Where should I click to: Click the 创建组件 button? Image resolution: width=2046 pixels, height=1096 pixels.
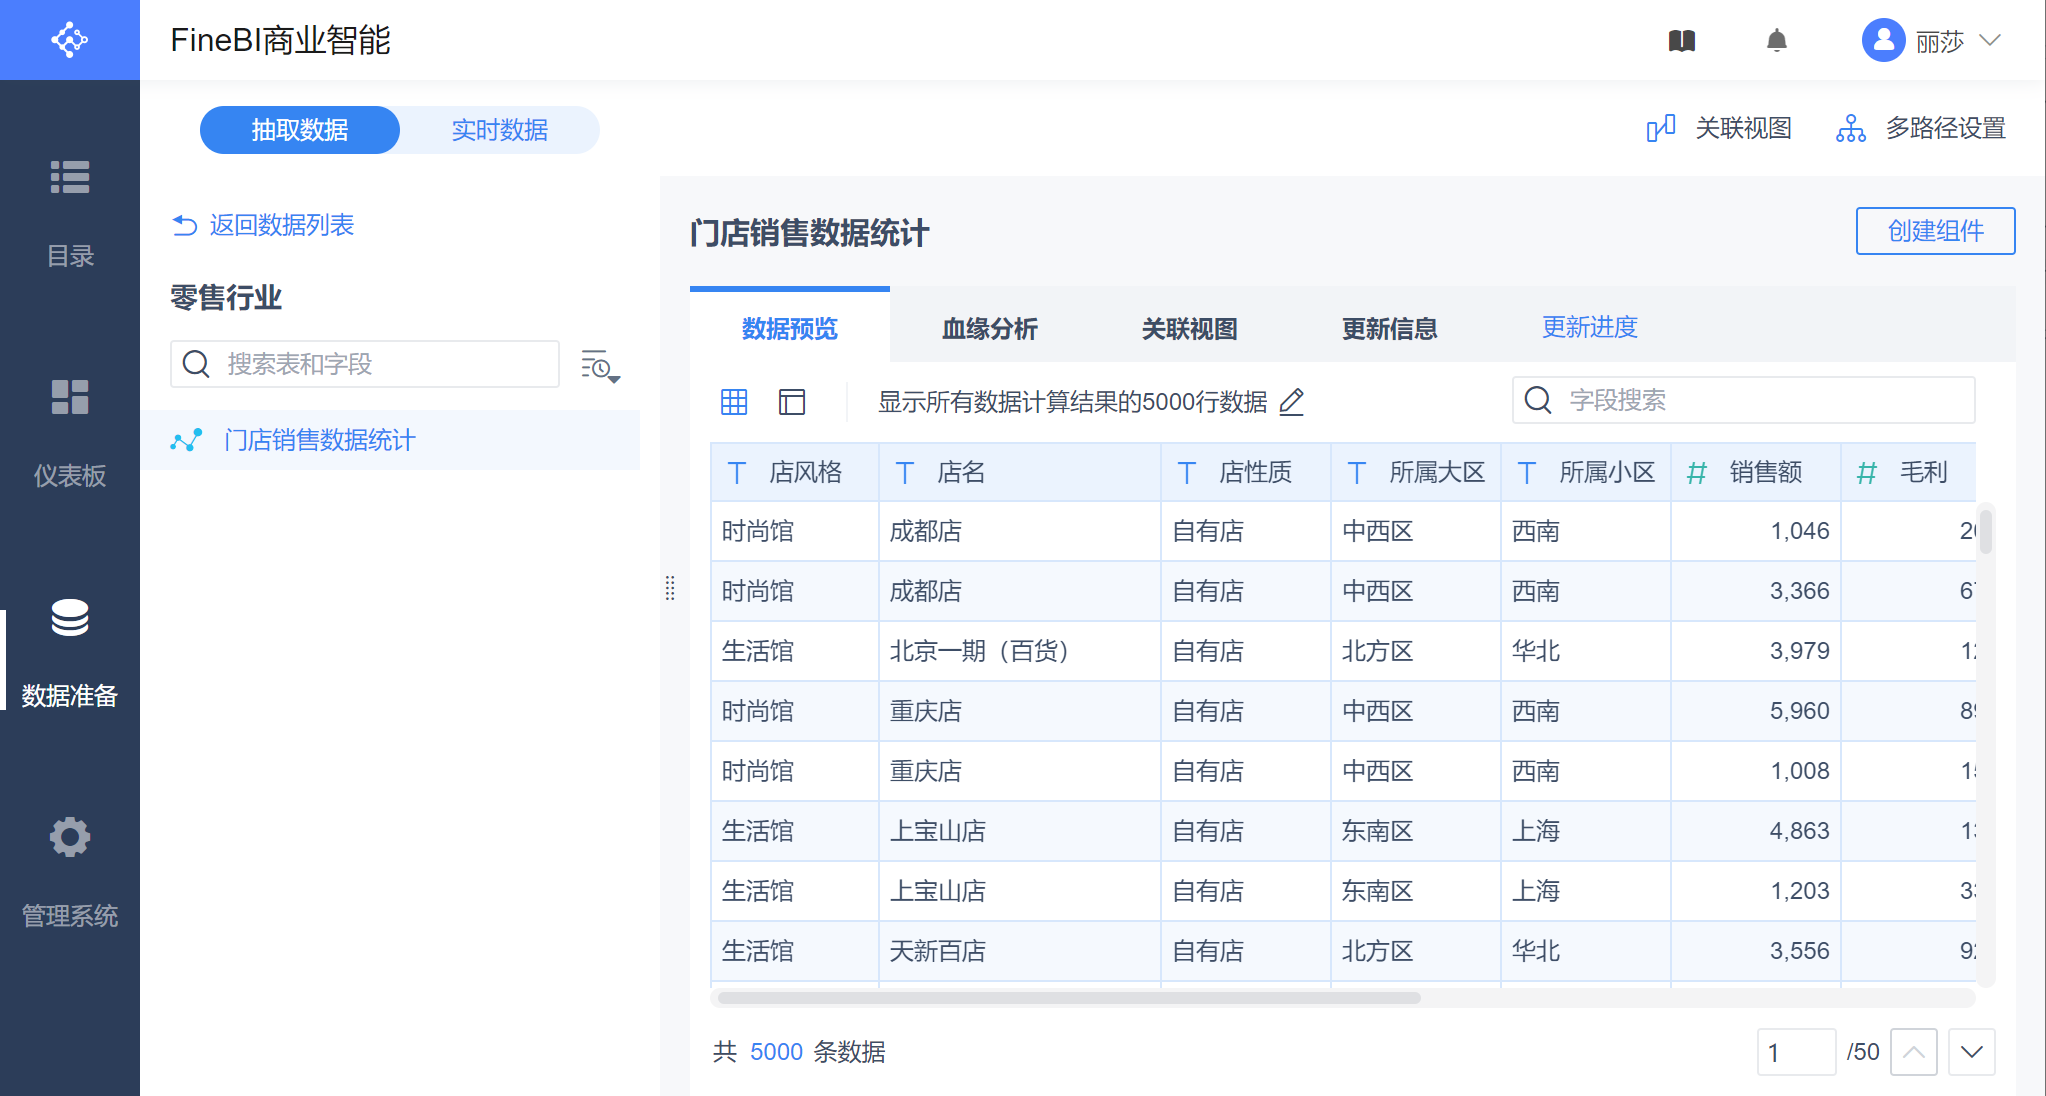1935,231
